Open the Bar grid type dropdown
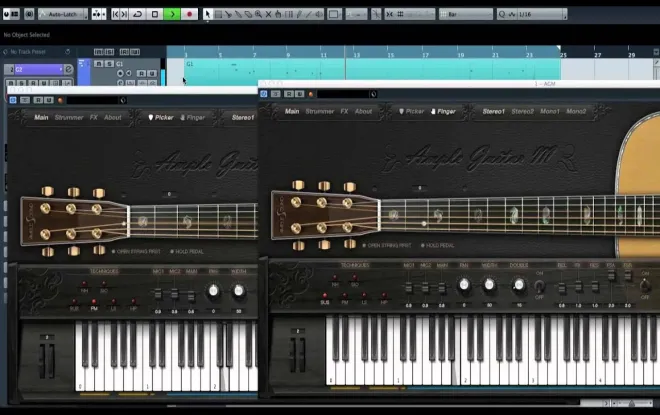Viewport: 660px width, 415px height. pos(466,14)
